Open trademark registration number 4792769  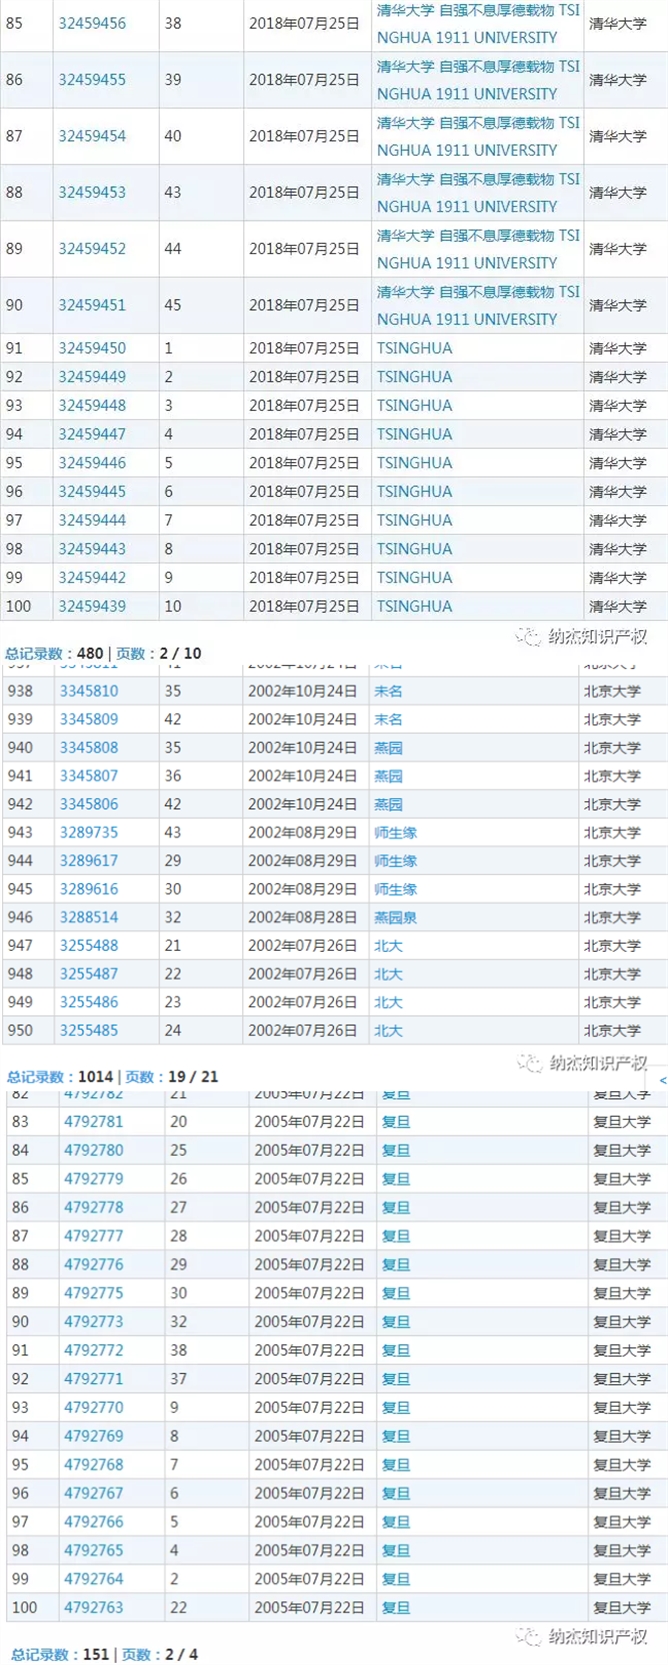click(x=94, y=1436)
